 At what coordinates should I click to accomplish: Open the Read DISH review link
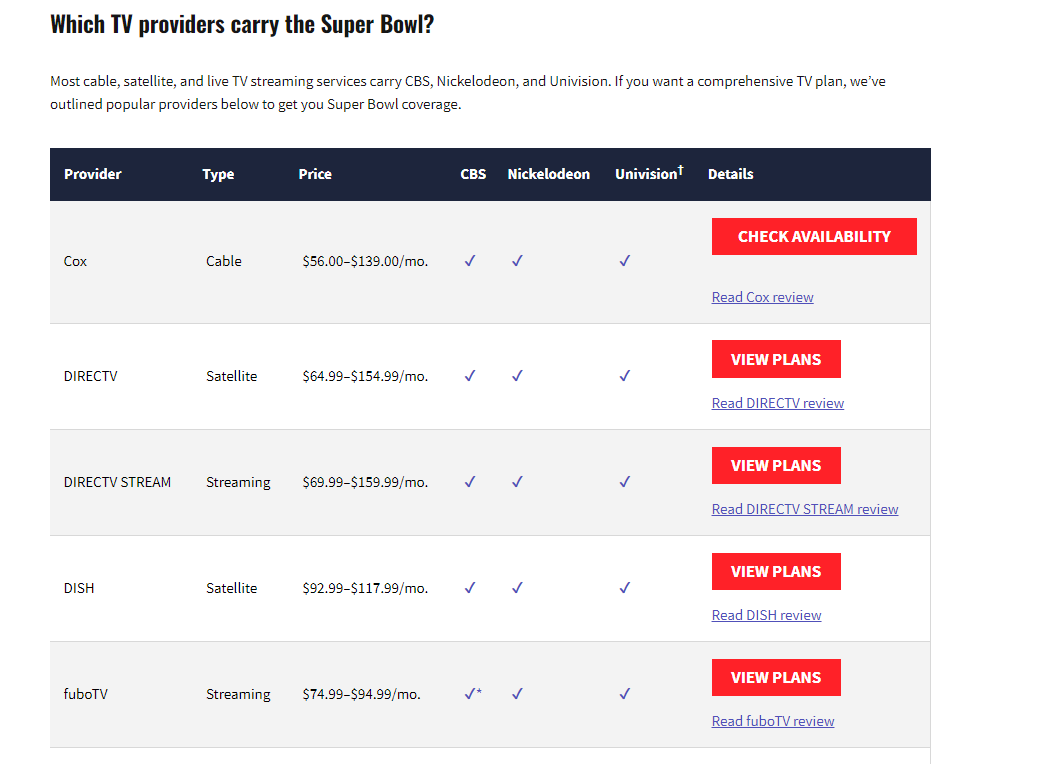click(767, 615)
